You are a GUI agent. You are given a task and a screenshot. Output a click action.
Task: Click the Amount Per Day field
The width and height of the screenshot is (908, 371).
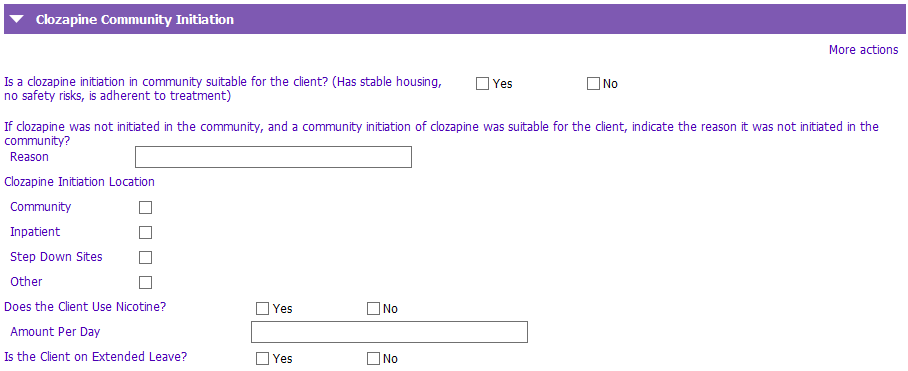(x=389, y=332)
